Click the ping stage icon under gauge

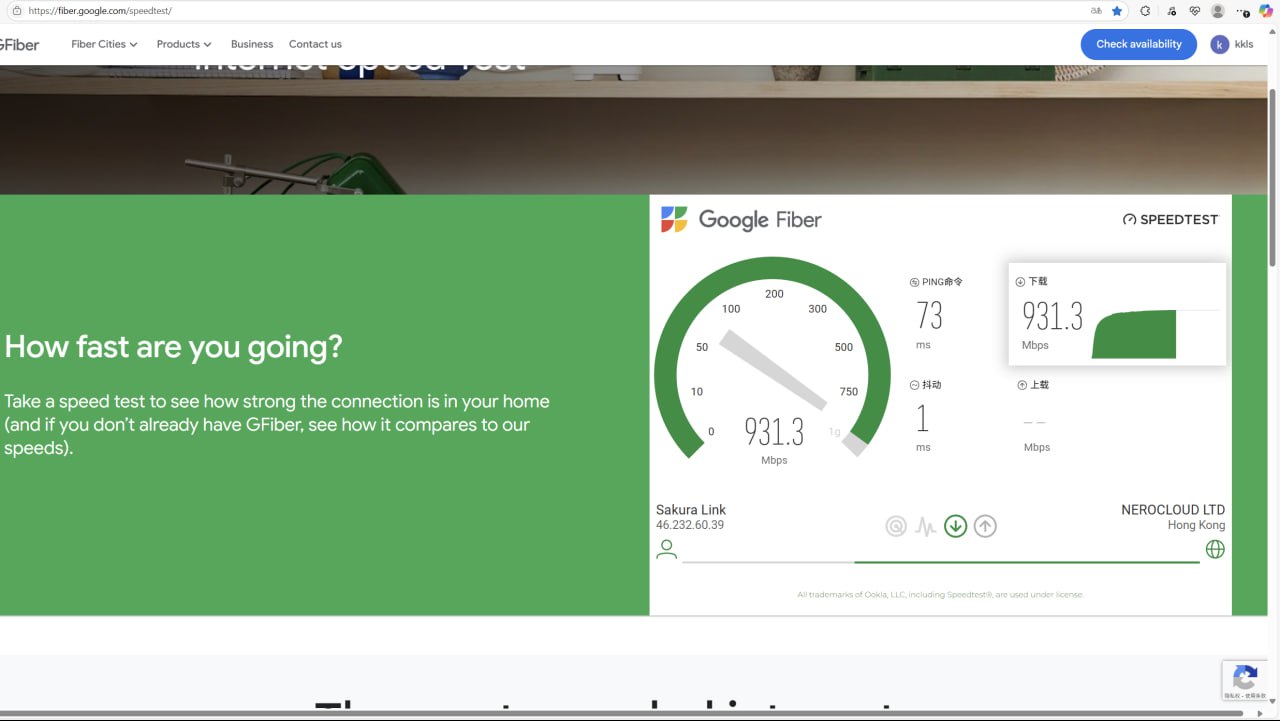tap(896, 526)
